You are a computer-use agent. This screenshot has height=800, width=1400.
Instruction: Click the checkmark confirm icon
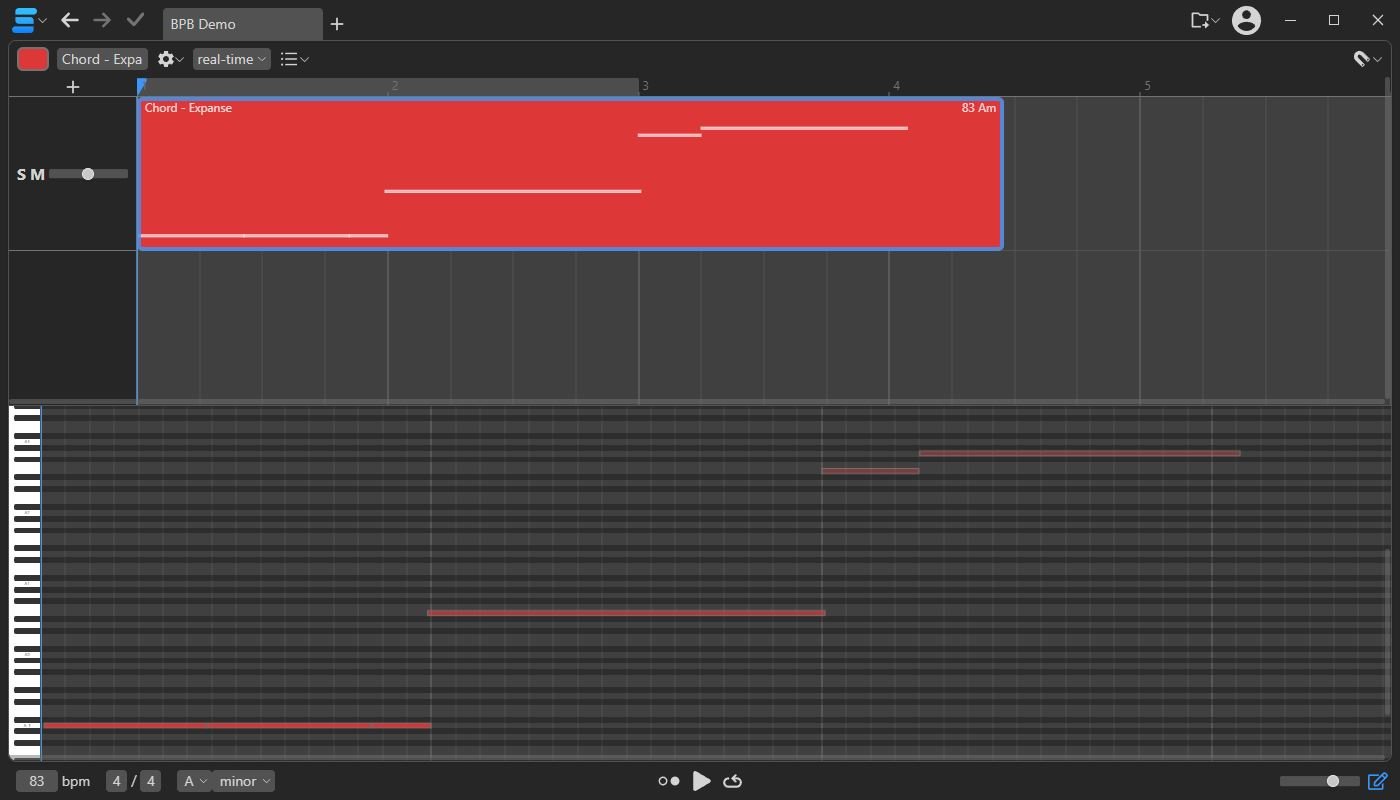135,20
